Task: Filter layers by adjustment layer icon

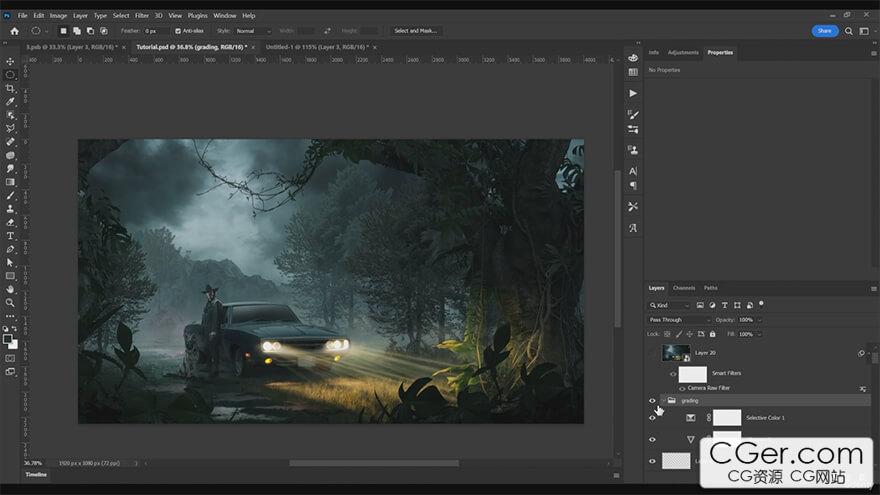Action: click(712, 305)
